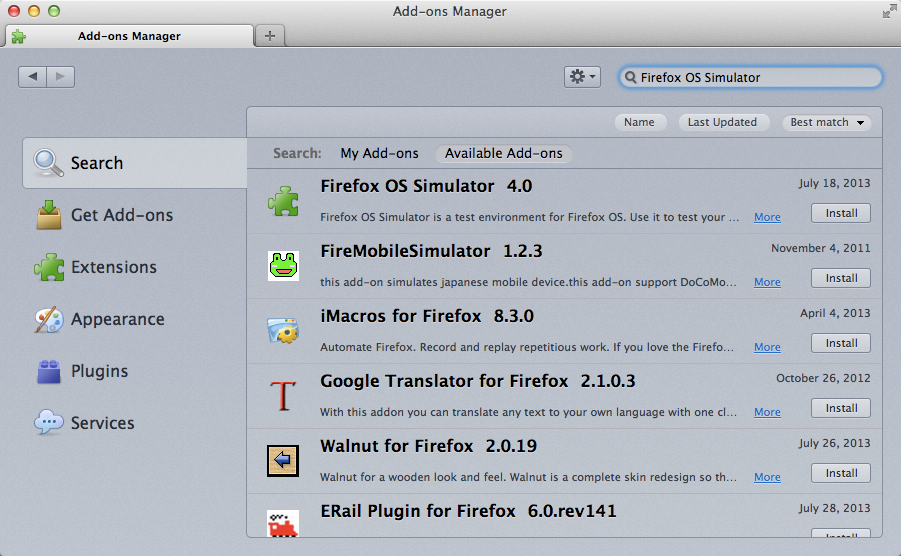Switch to the Appearance category
This screenshot has width=901, height=556.
pos(117,319)
